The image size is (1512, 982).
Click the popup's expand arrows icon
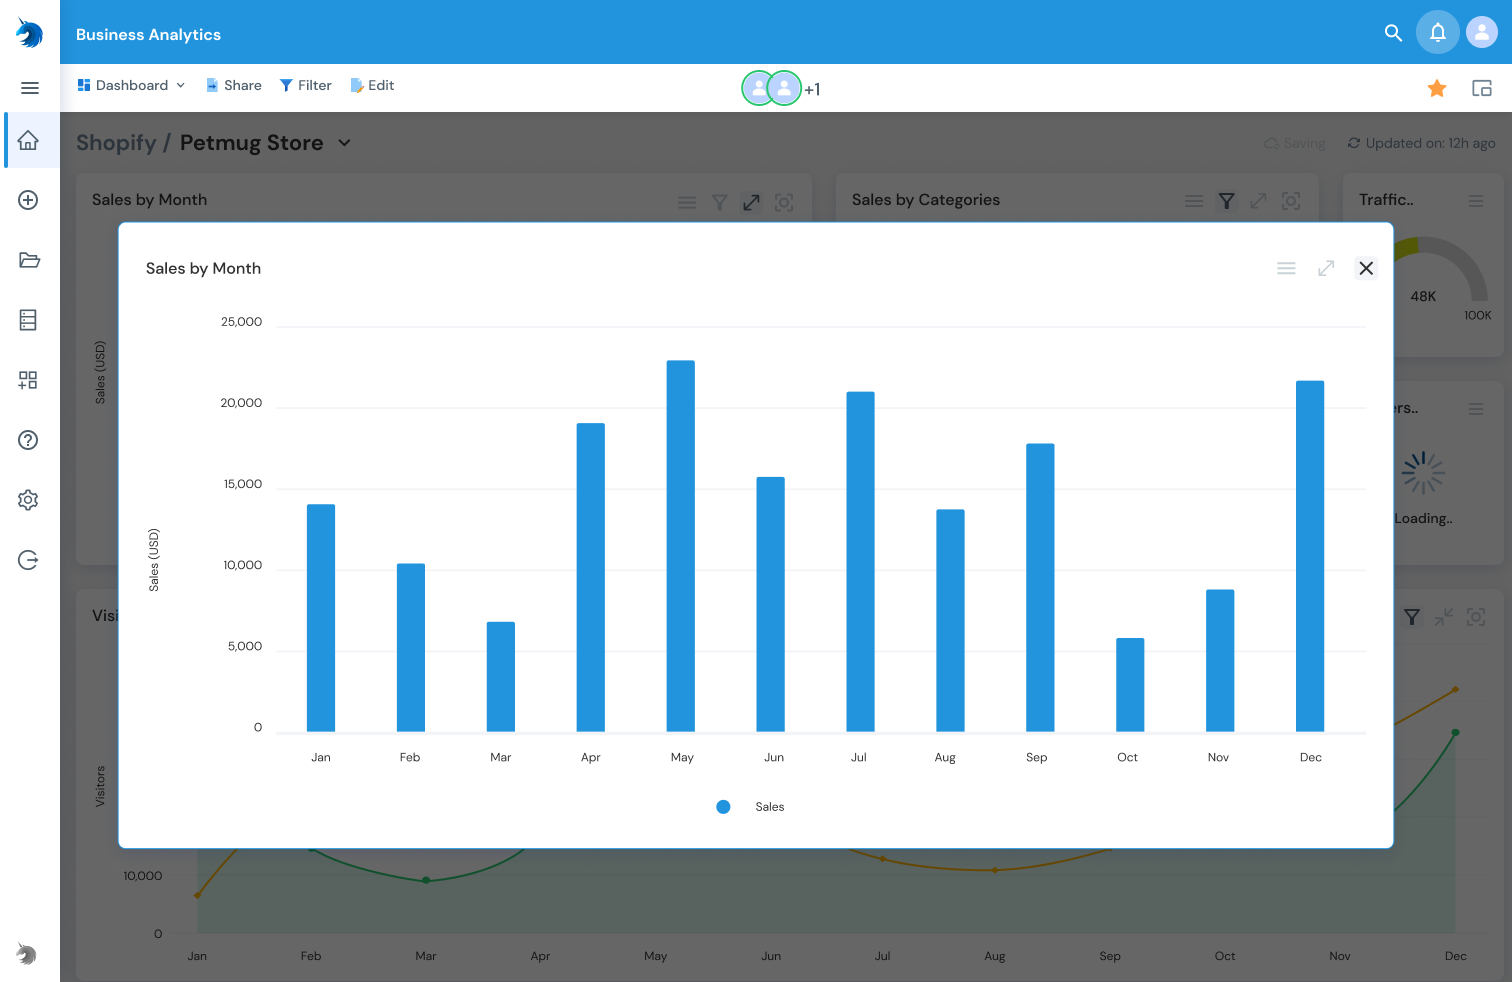[1326, 268]
